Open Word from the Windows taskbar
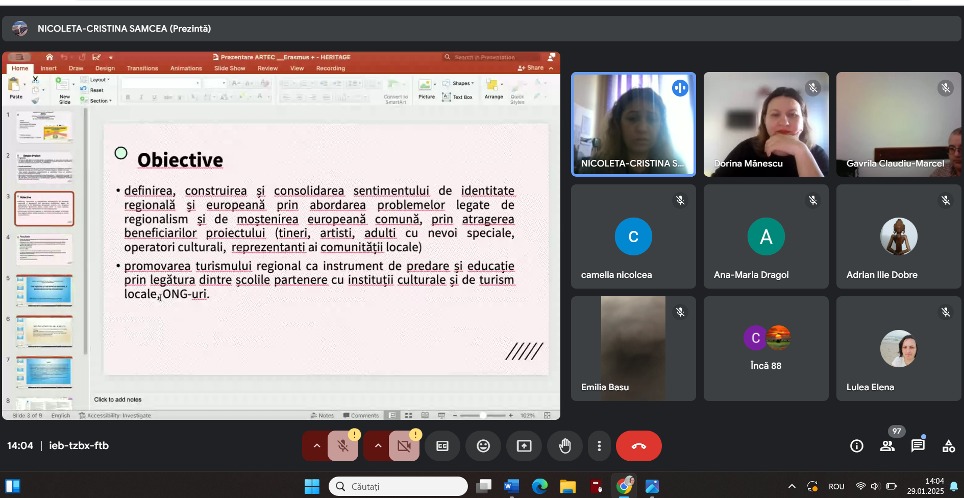 tap(511, 486)
